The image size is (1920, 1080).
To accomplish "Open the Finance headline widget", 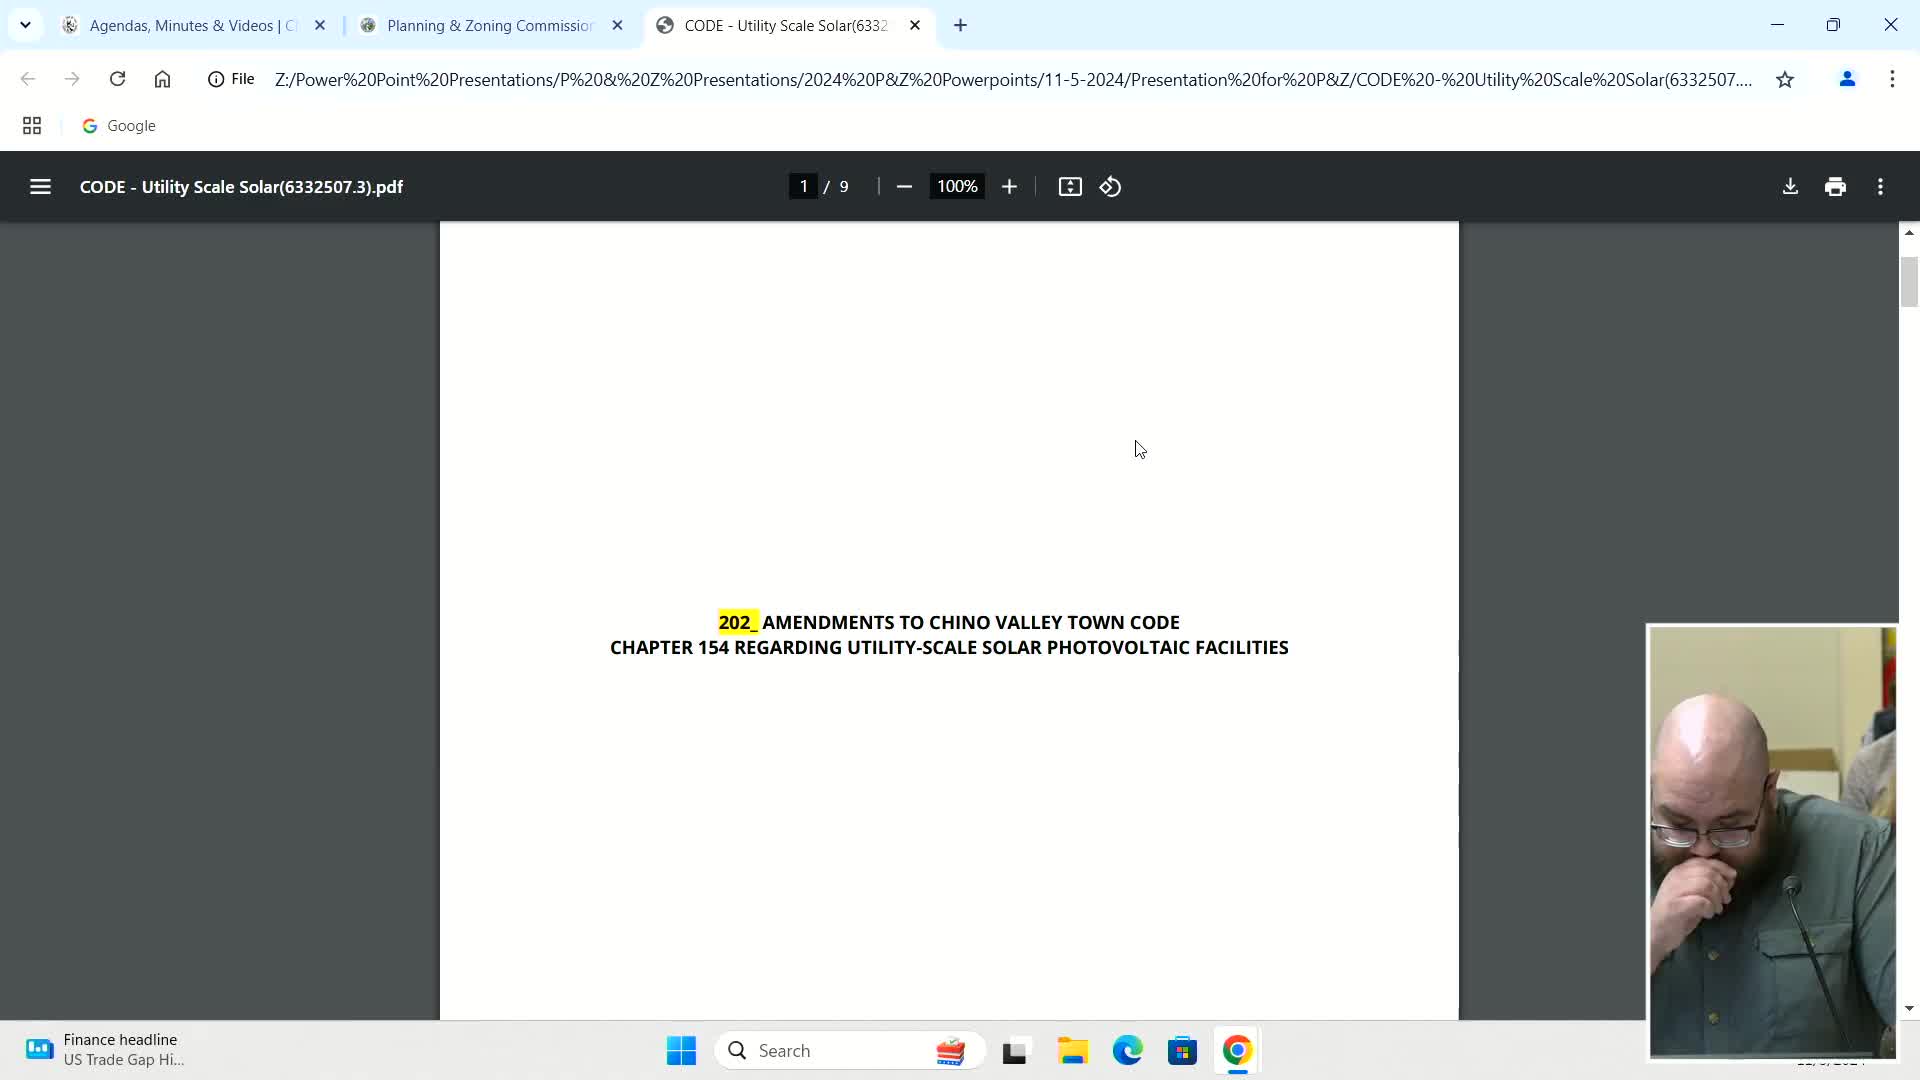I will pyautogui.click(x=105, y=1050).
